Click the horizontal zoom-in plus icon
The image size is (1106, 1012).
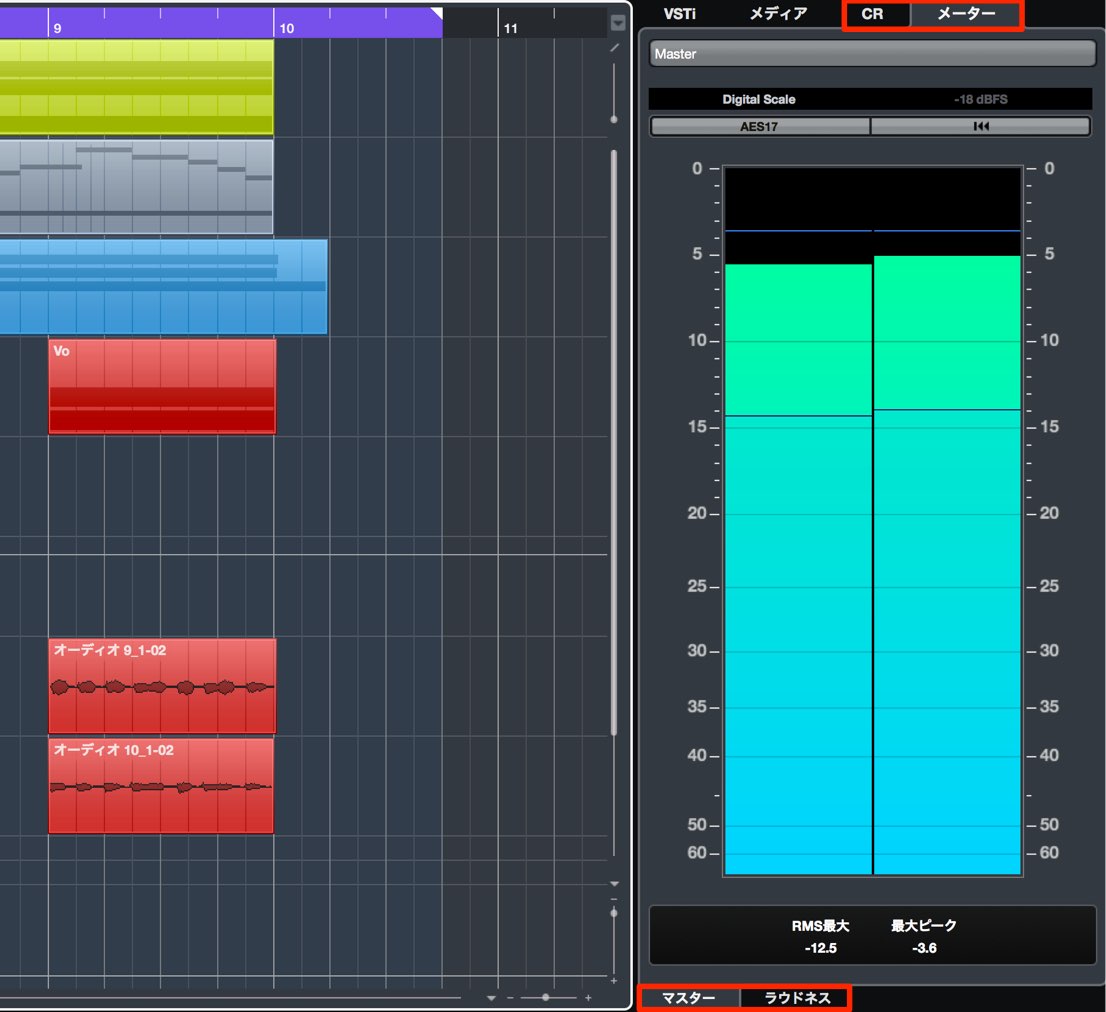coord(588,997)
